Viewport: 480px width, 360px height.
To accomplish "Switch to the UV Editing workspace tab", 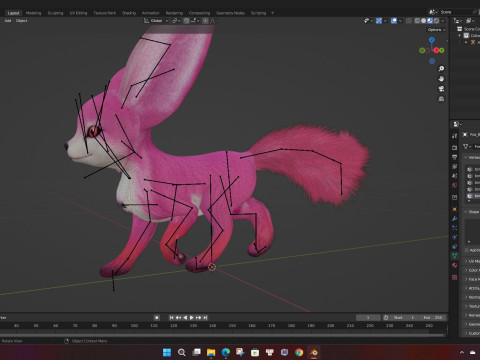I will [x=78, y=13].
